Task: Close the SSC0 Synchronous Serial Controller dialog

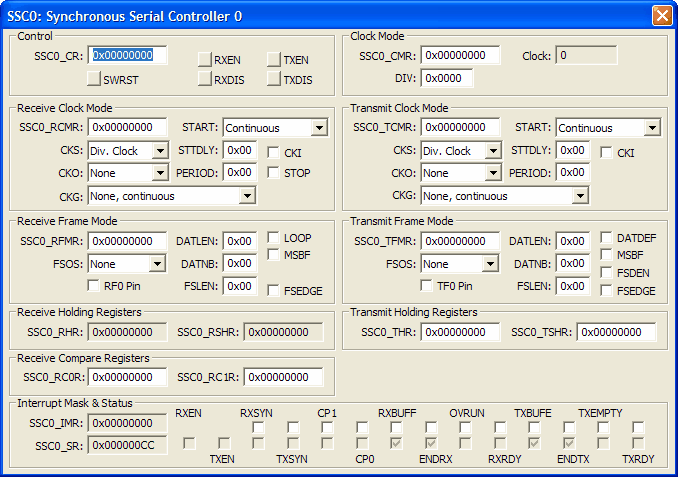Action: [661, 16]
